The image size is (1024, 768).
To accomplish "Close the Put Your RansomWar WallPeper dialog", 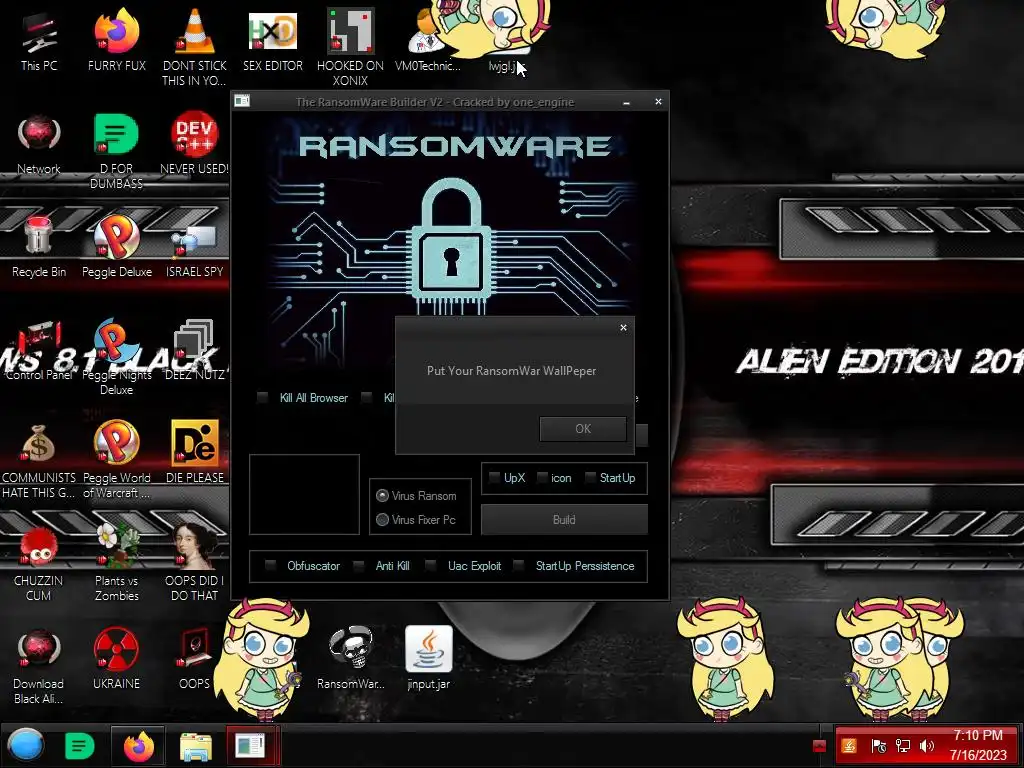I will tap(623, 328).
